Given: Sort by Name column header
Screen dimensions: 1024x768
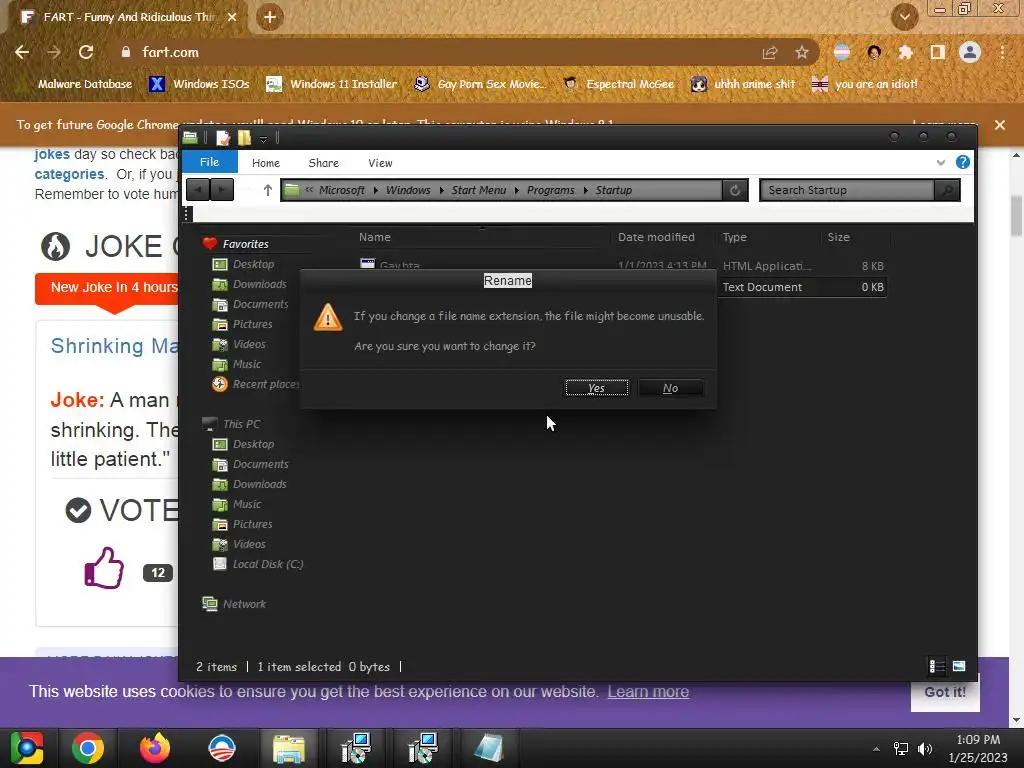Looking at the screenshot, I should pyautogui.click(x=375, y=237).
